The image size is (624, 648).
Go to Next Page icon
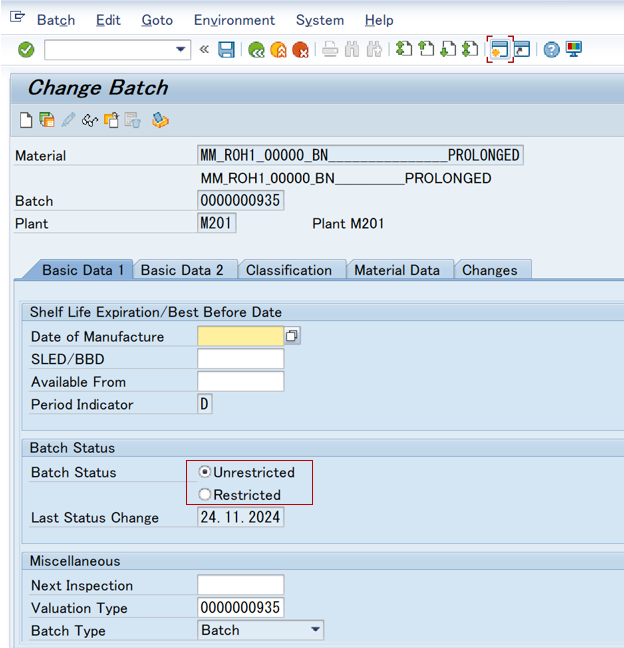coord(448,50)
